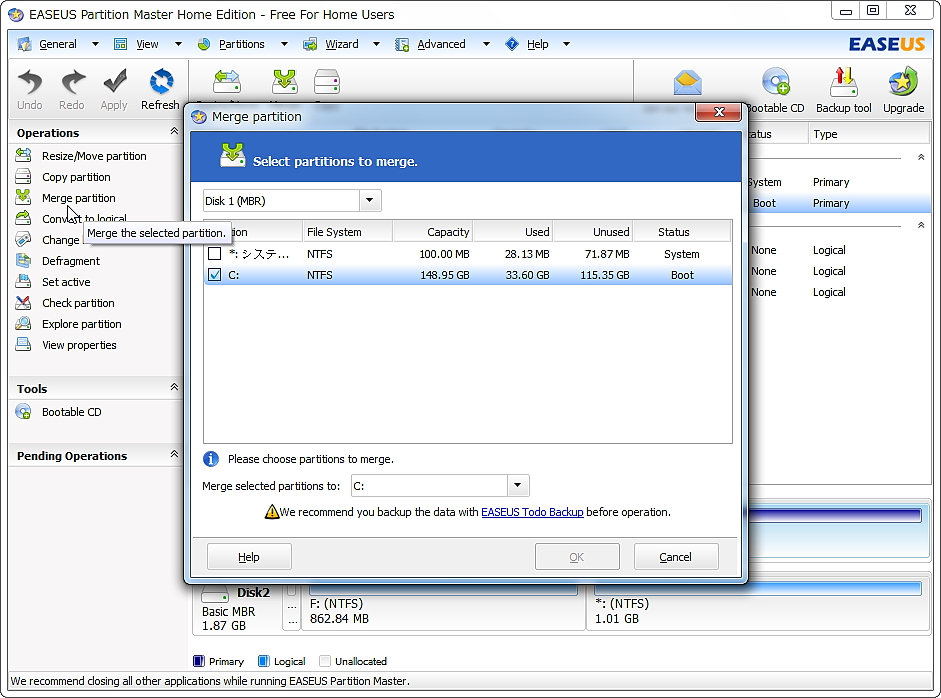Image resolution: width=941 pixels, height=698 pixels.
Task: Select Merge partition in the Operations panel
Action: click(79, 198)
